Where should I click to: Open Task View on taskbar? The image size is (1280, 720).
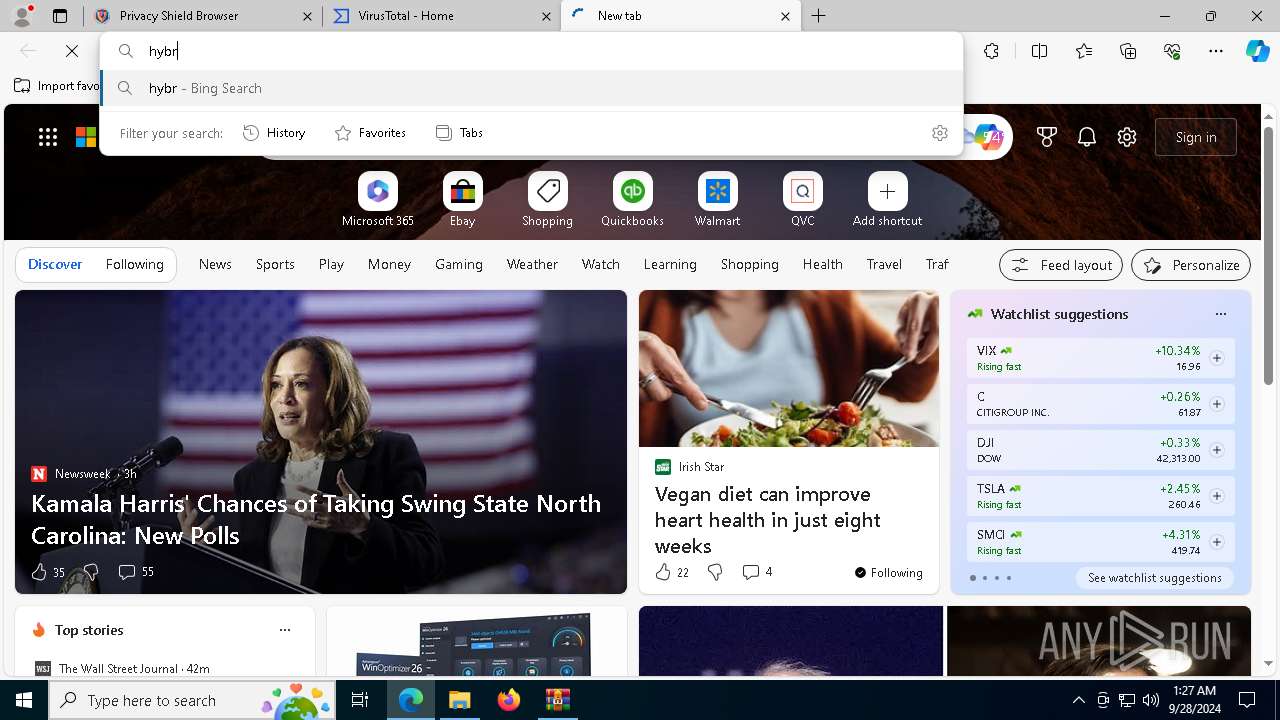point(360,700)
